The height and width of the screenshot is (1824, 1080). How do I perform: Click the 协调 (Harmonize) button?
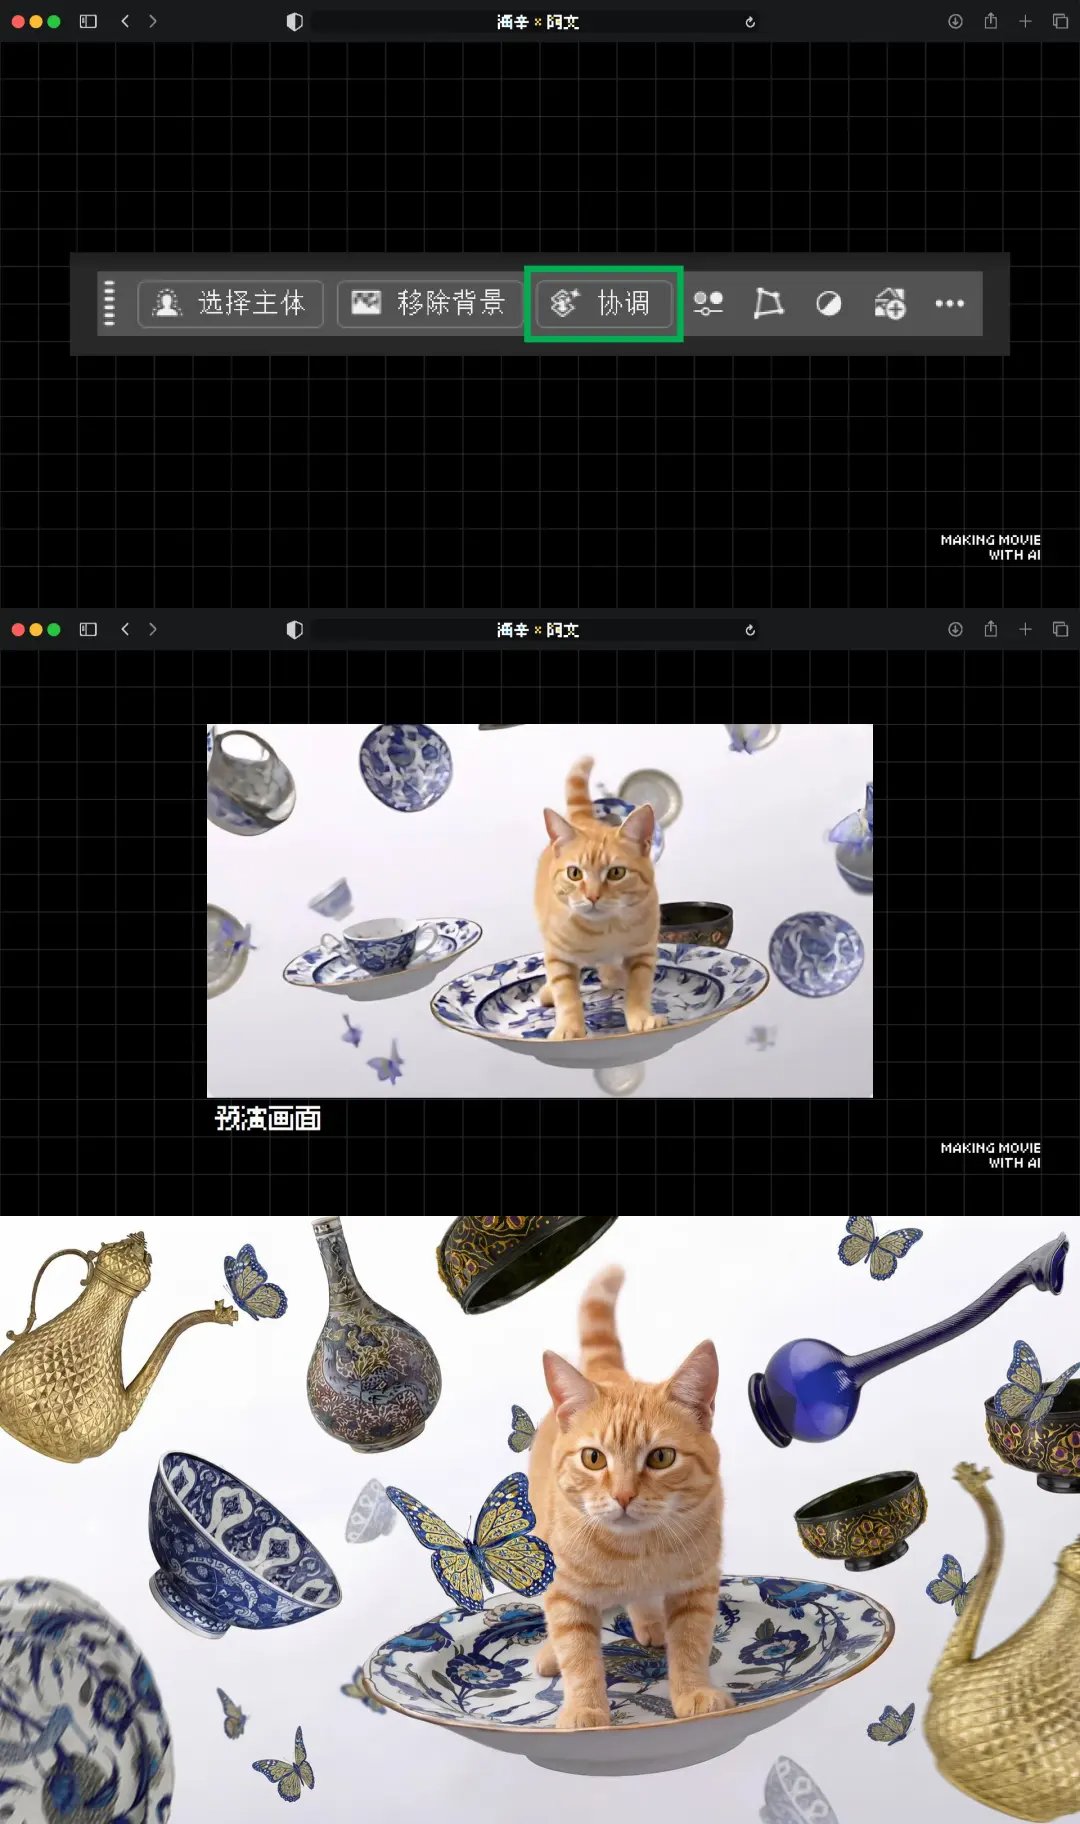pyautogui.click(x=603, y=303)
